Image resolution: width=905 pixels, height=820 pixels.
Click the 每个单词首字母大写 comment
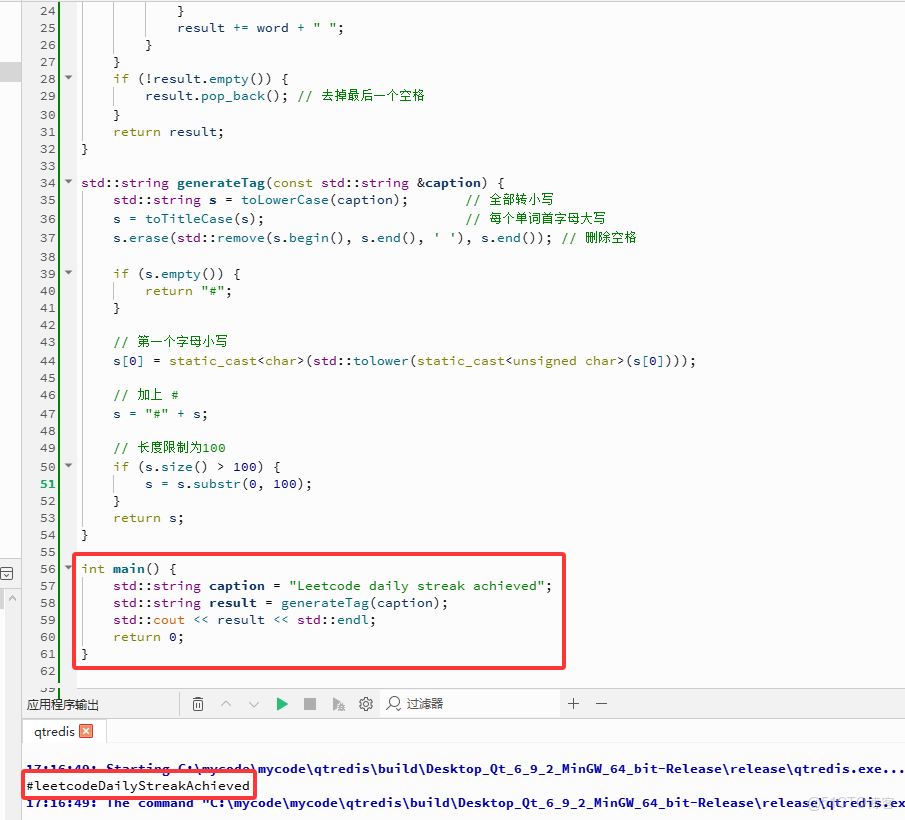536,218
